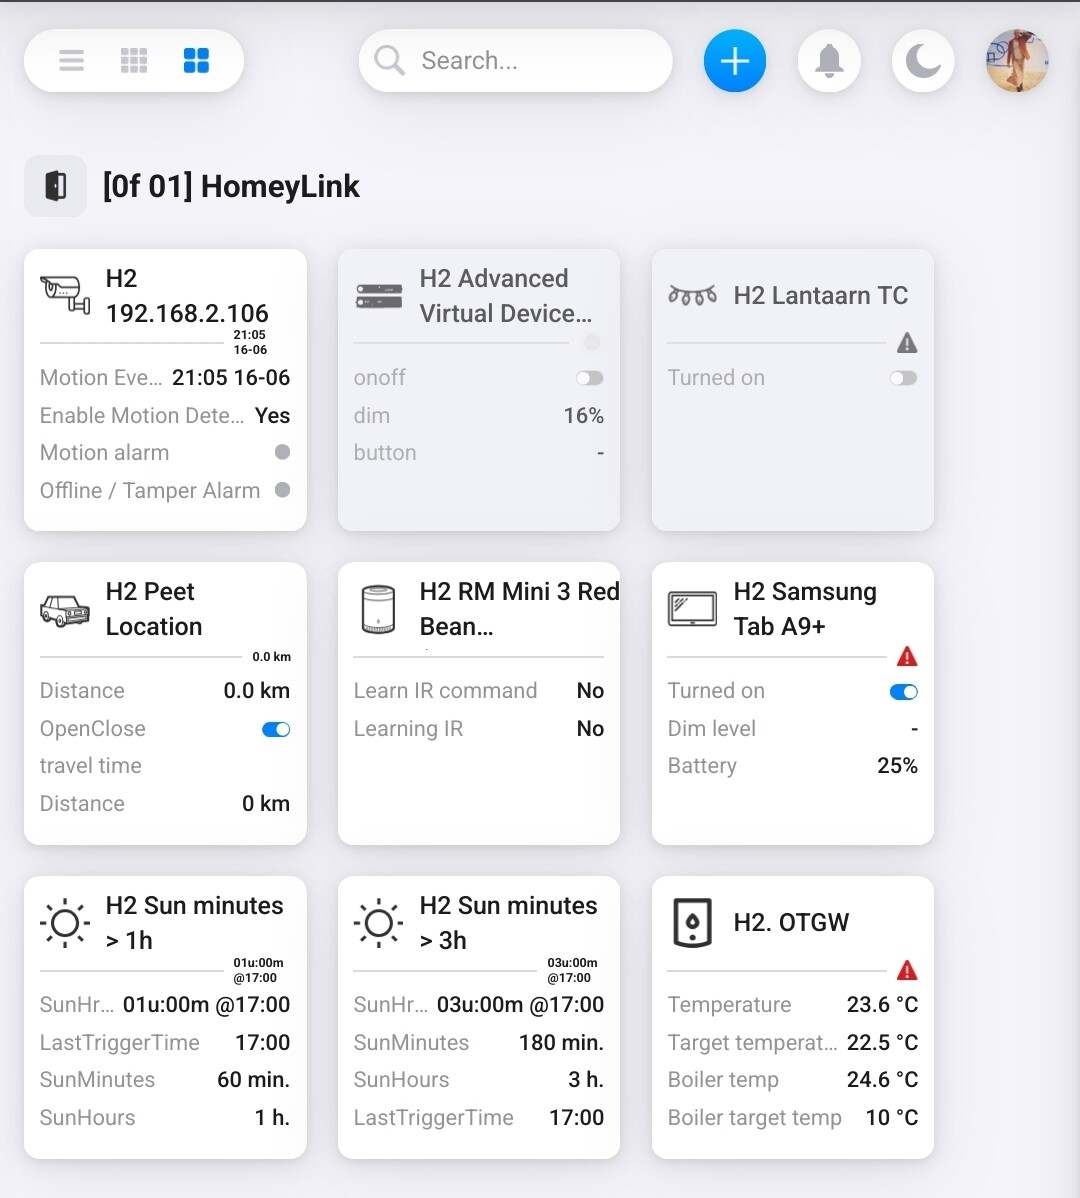Click the Offline / Tamper Alarm indicator dot
The width and height of the screenshot is (1080, 1198).
point(283,490)
